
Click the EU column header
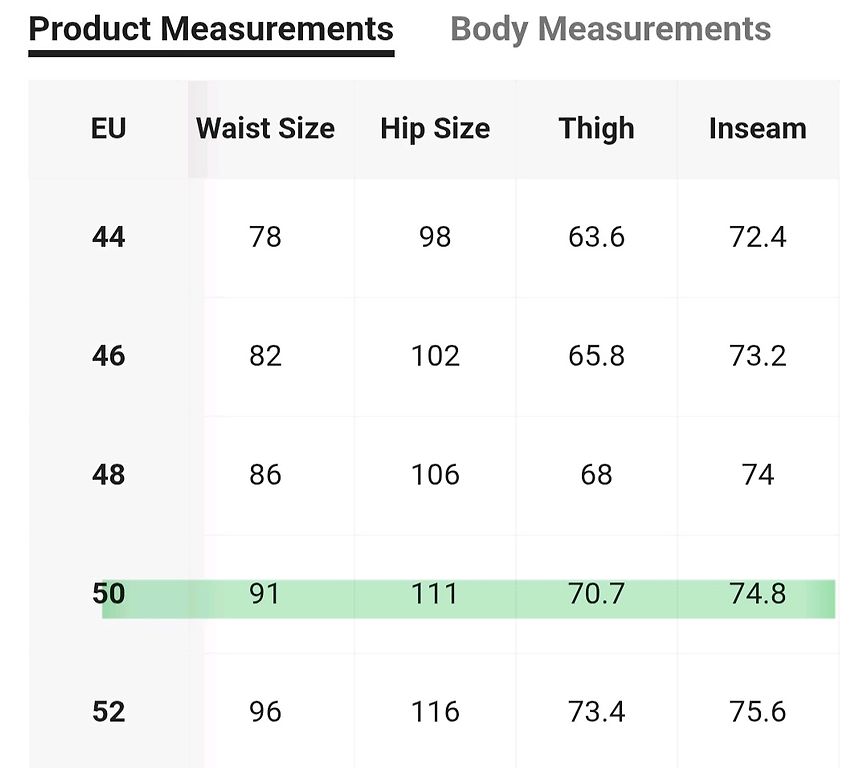tap(108, 128)
